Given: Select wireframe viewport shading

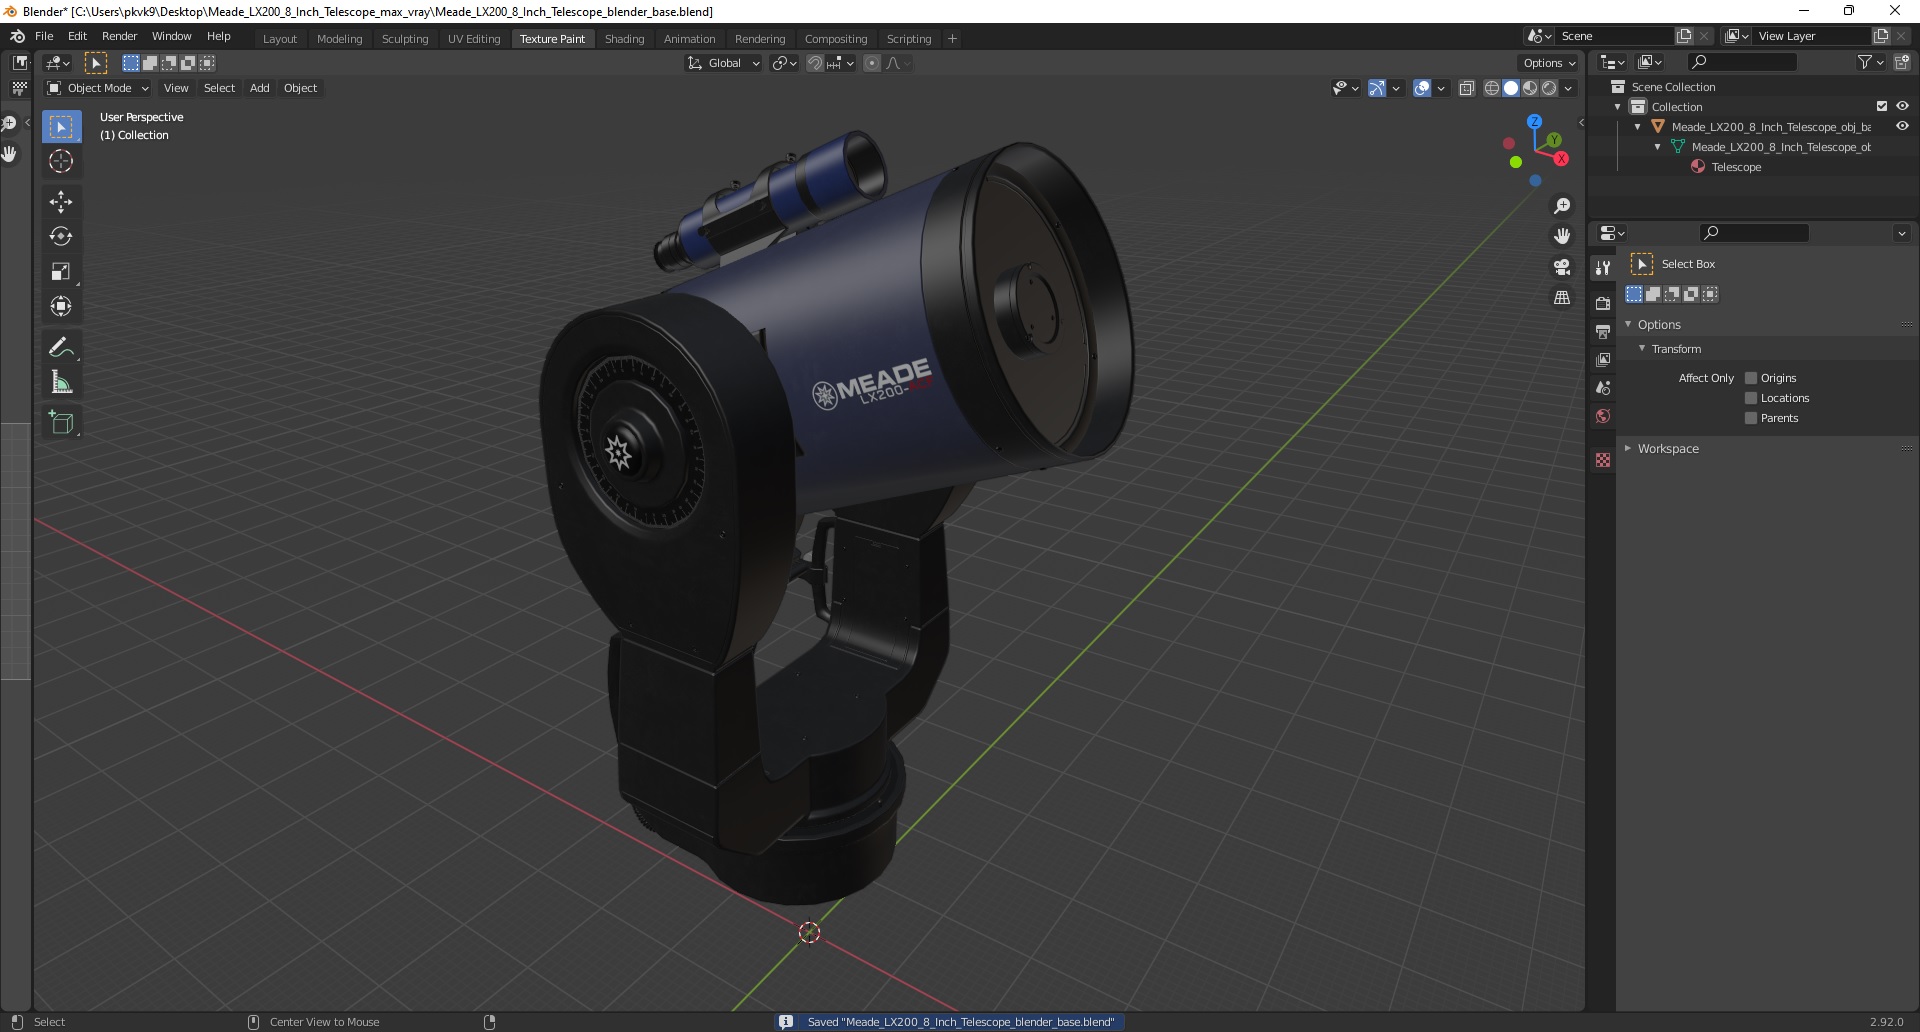Looking at the screenshot, I should [1492, 88].
